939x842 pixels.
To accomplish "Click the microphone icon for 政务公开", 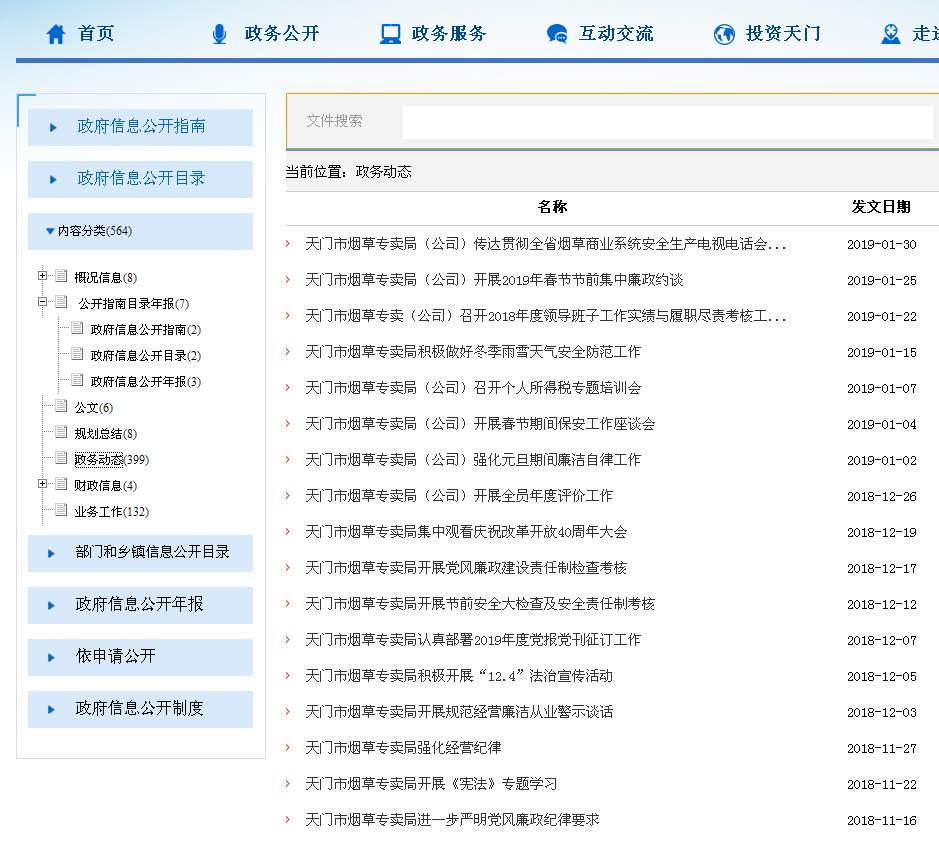I will 219,34.
